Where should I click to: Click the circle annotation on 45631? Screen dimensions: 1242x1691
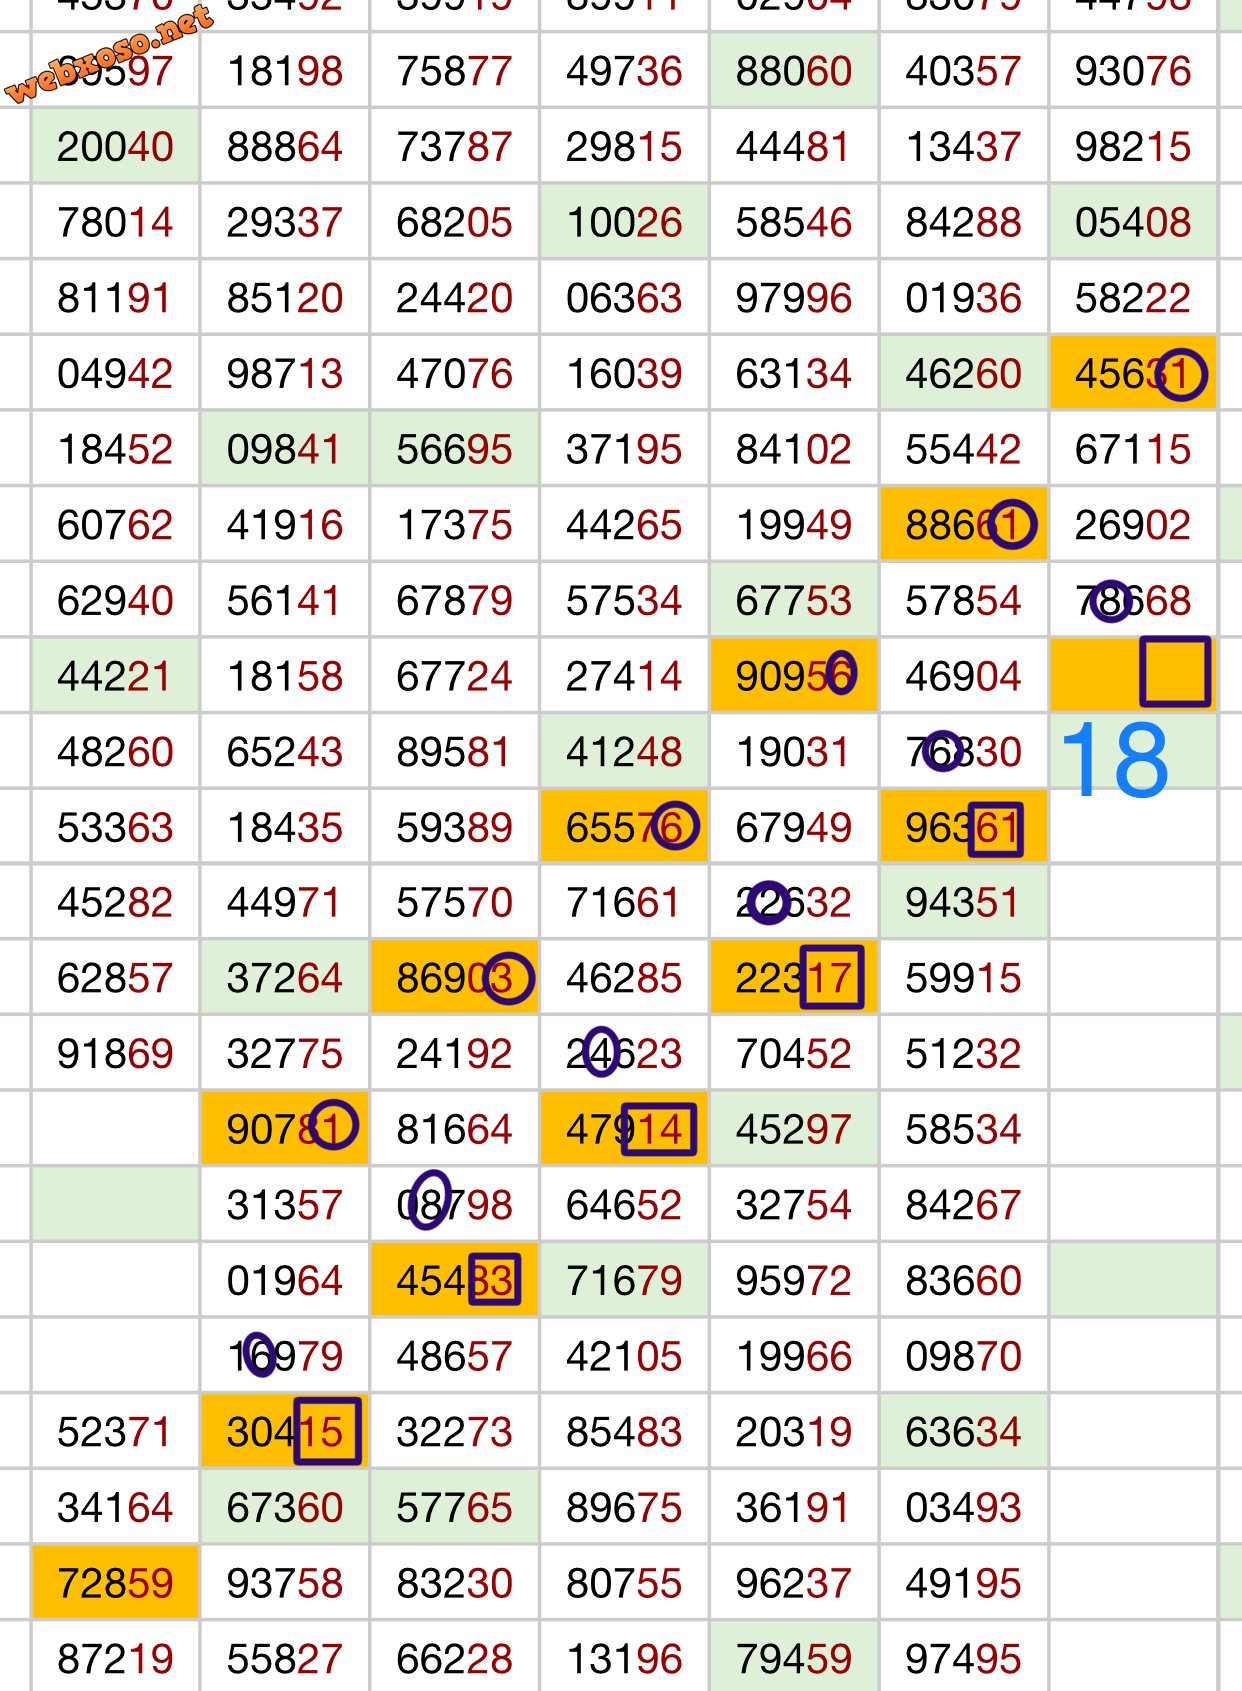pyautogui.click(x=1181, y=375)
